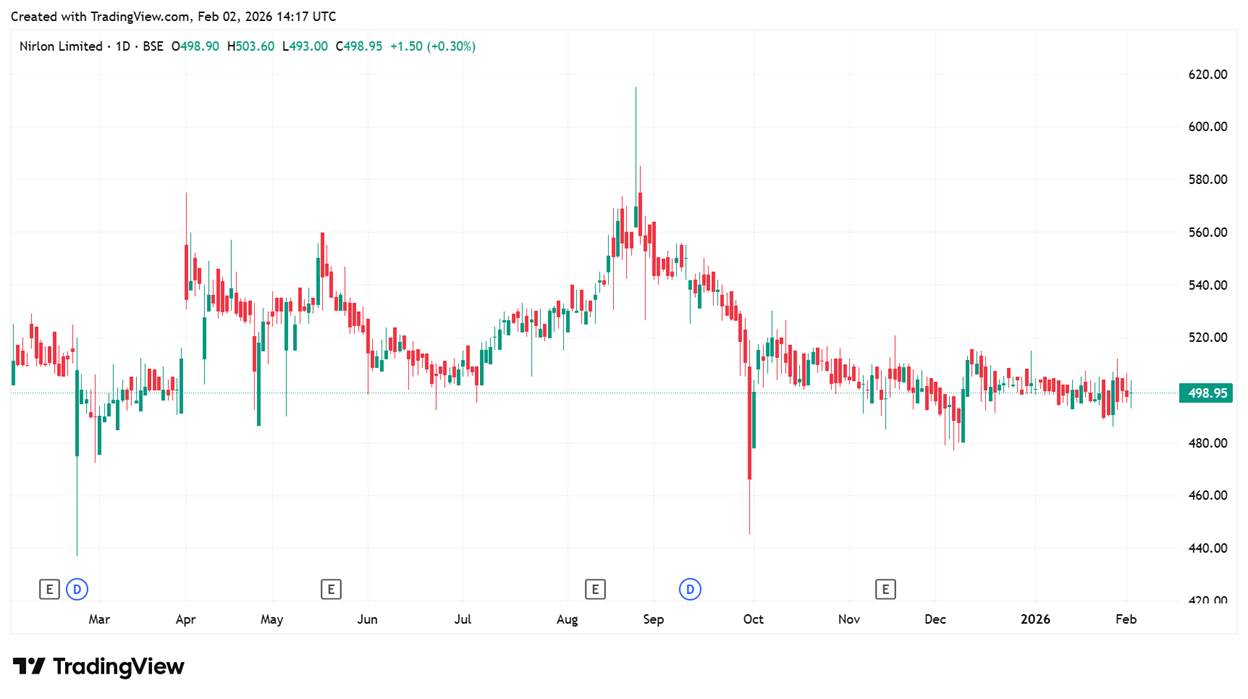1248x699 pixels.
Task: Click the November earnings E marker
Action: click(885, 589)
